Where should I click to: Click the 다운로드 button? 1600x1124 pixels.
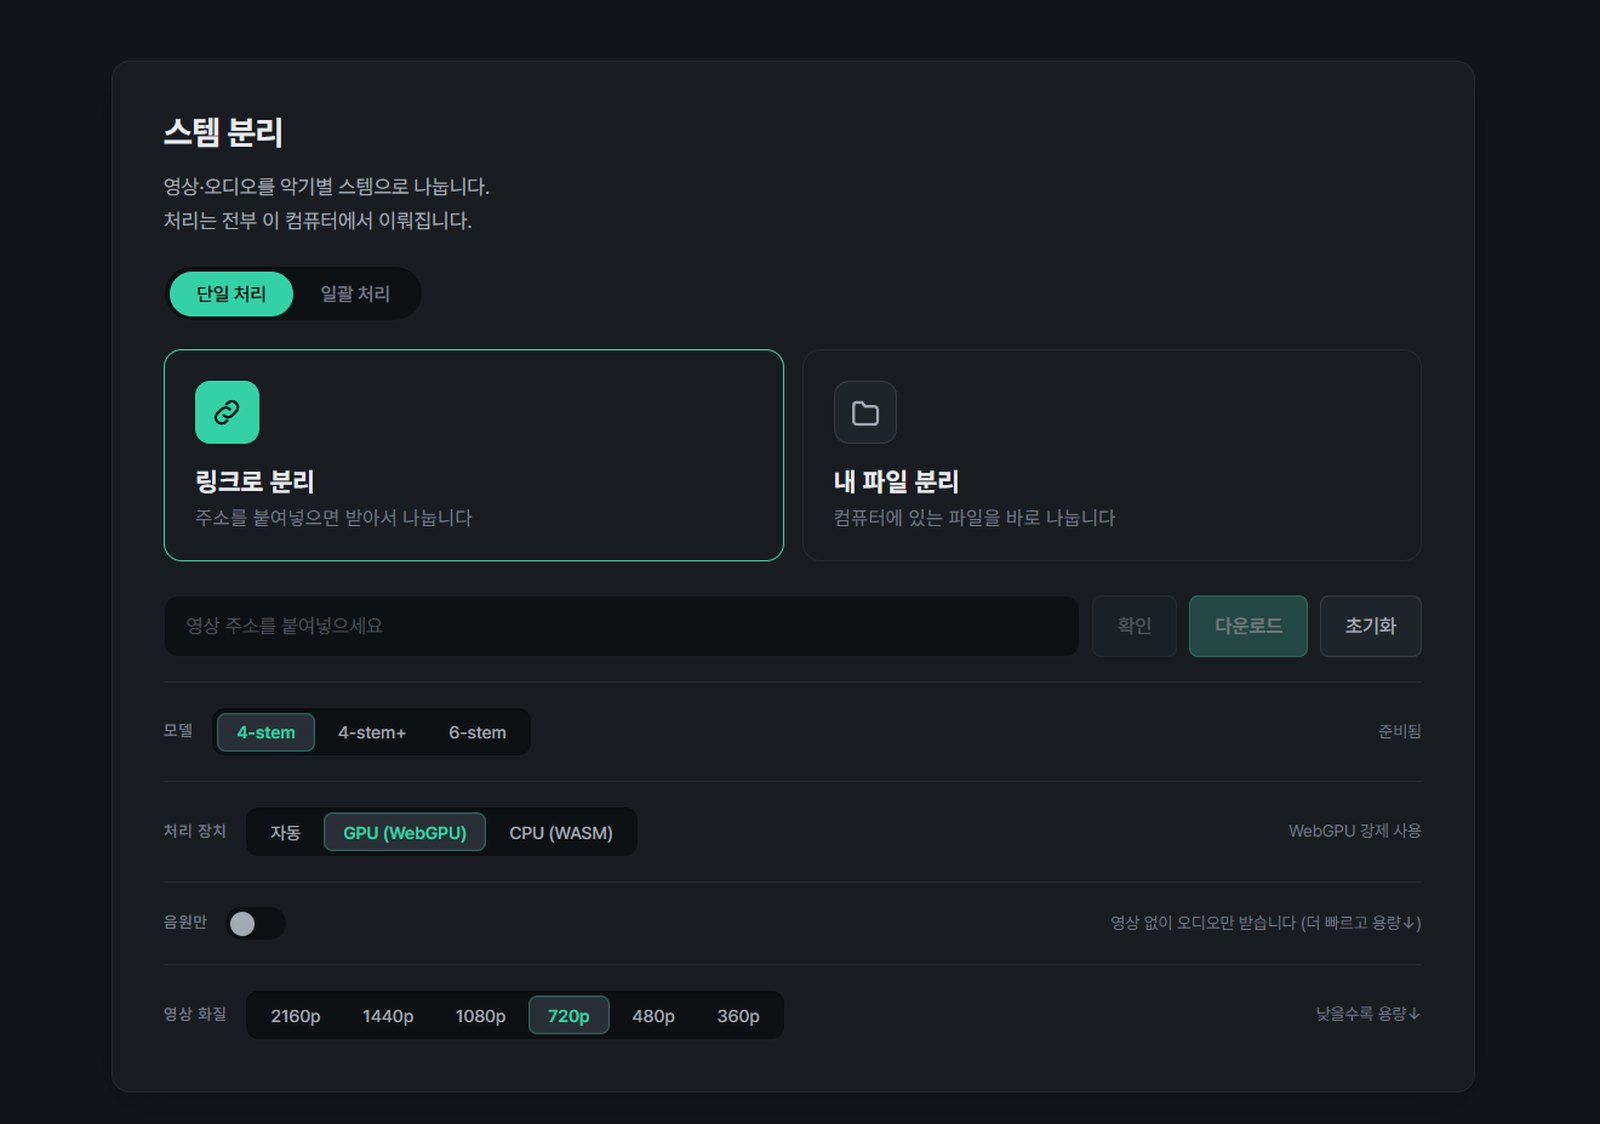pos(1248,626)
